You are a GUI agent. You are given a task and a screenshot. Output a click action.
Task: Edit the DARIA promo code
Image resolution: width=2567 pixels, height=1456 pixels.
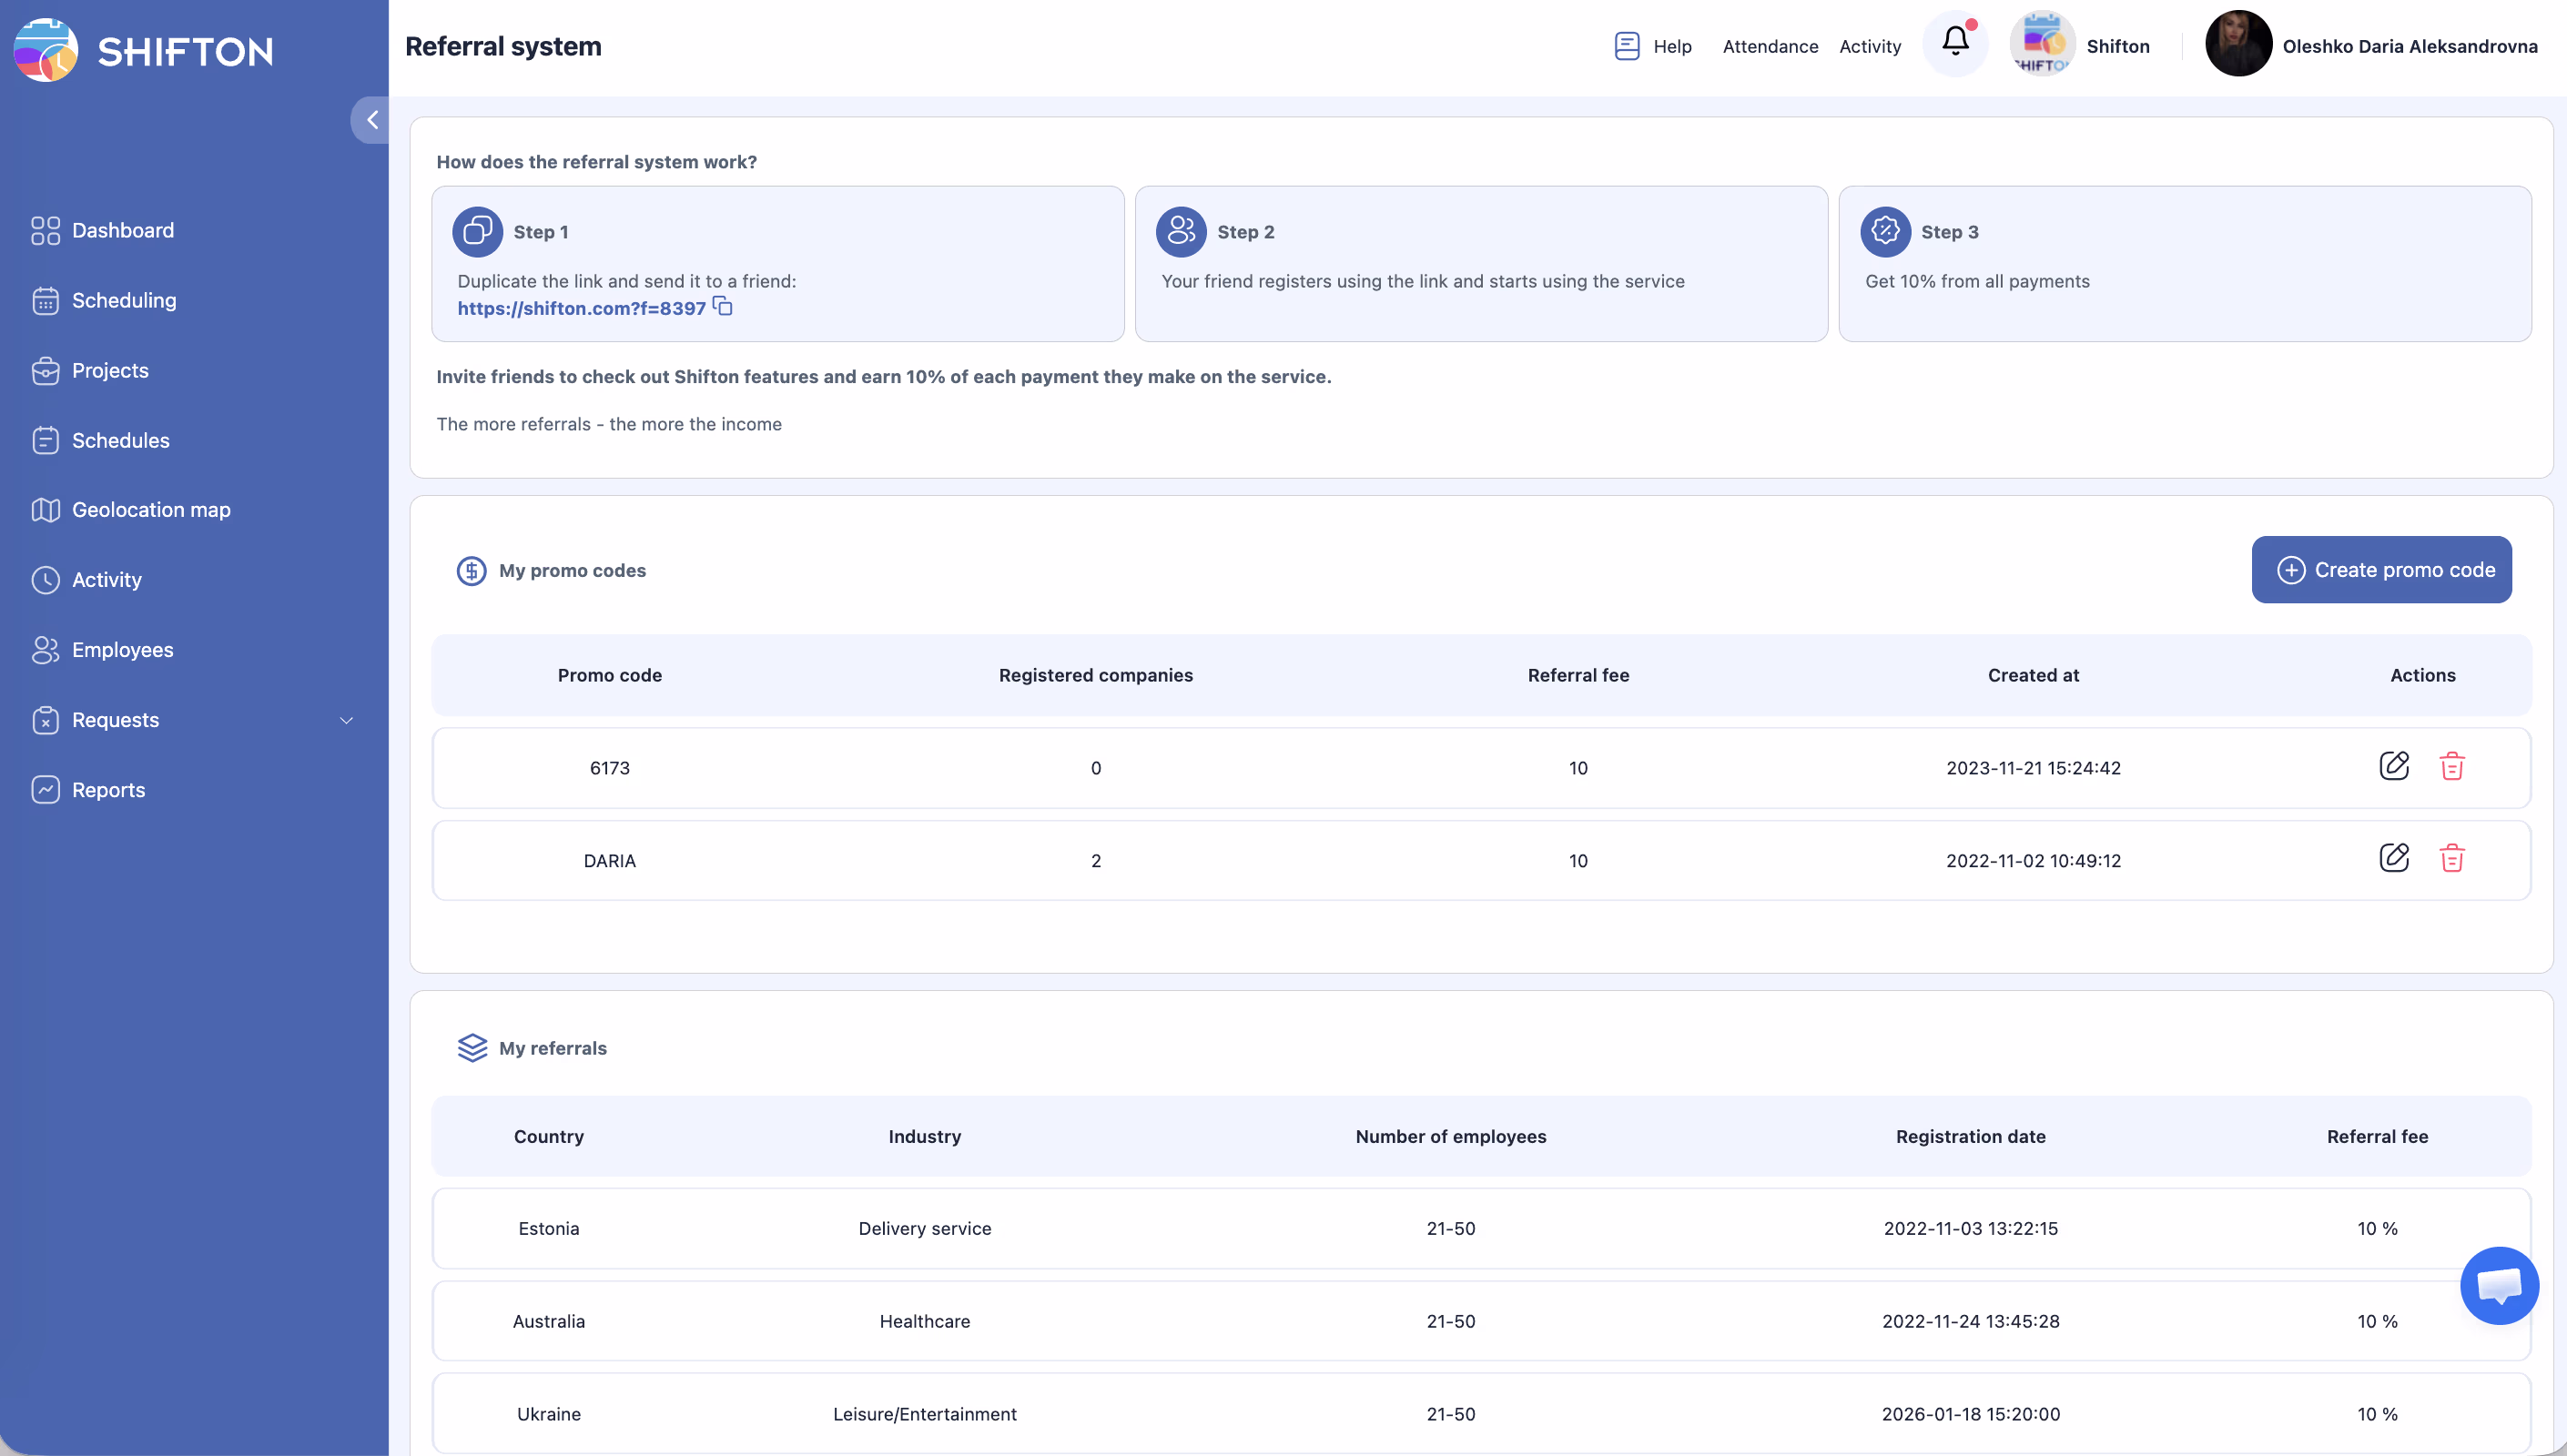pos(2393,858)
